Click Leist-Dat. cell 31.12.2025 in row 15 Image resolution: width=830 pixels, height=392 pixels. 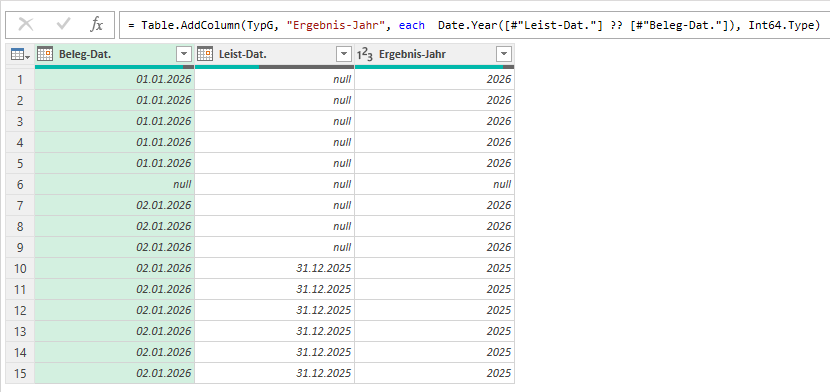pos(275,373)
